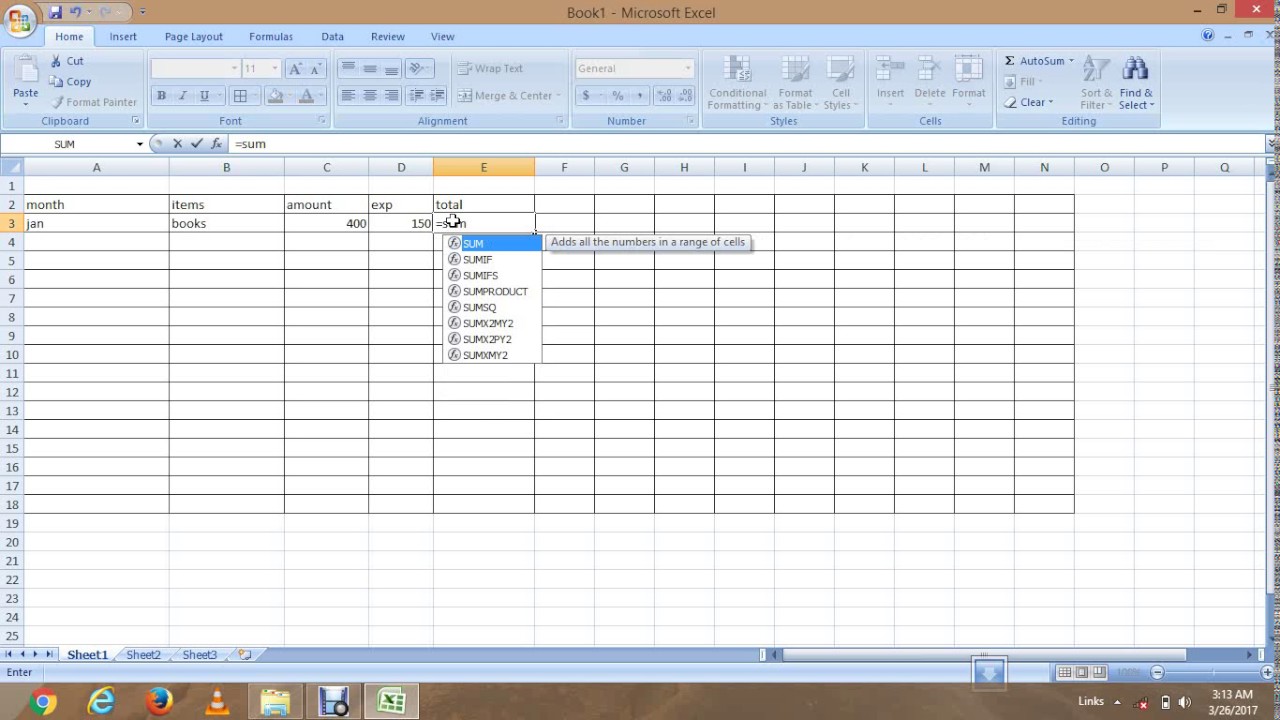
Task: Click the Insert Function fx icon
Action: click(x=215, y=144)
